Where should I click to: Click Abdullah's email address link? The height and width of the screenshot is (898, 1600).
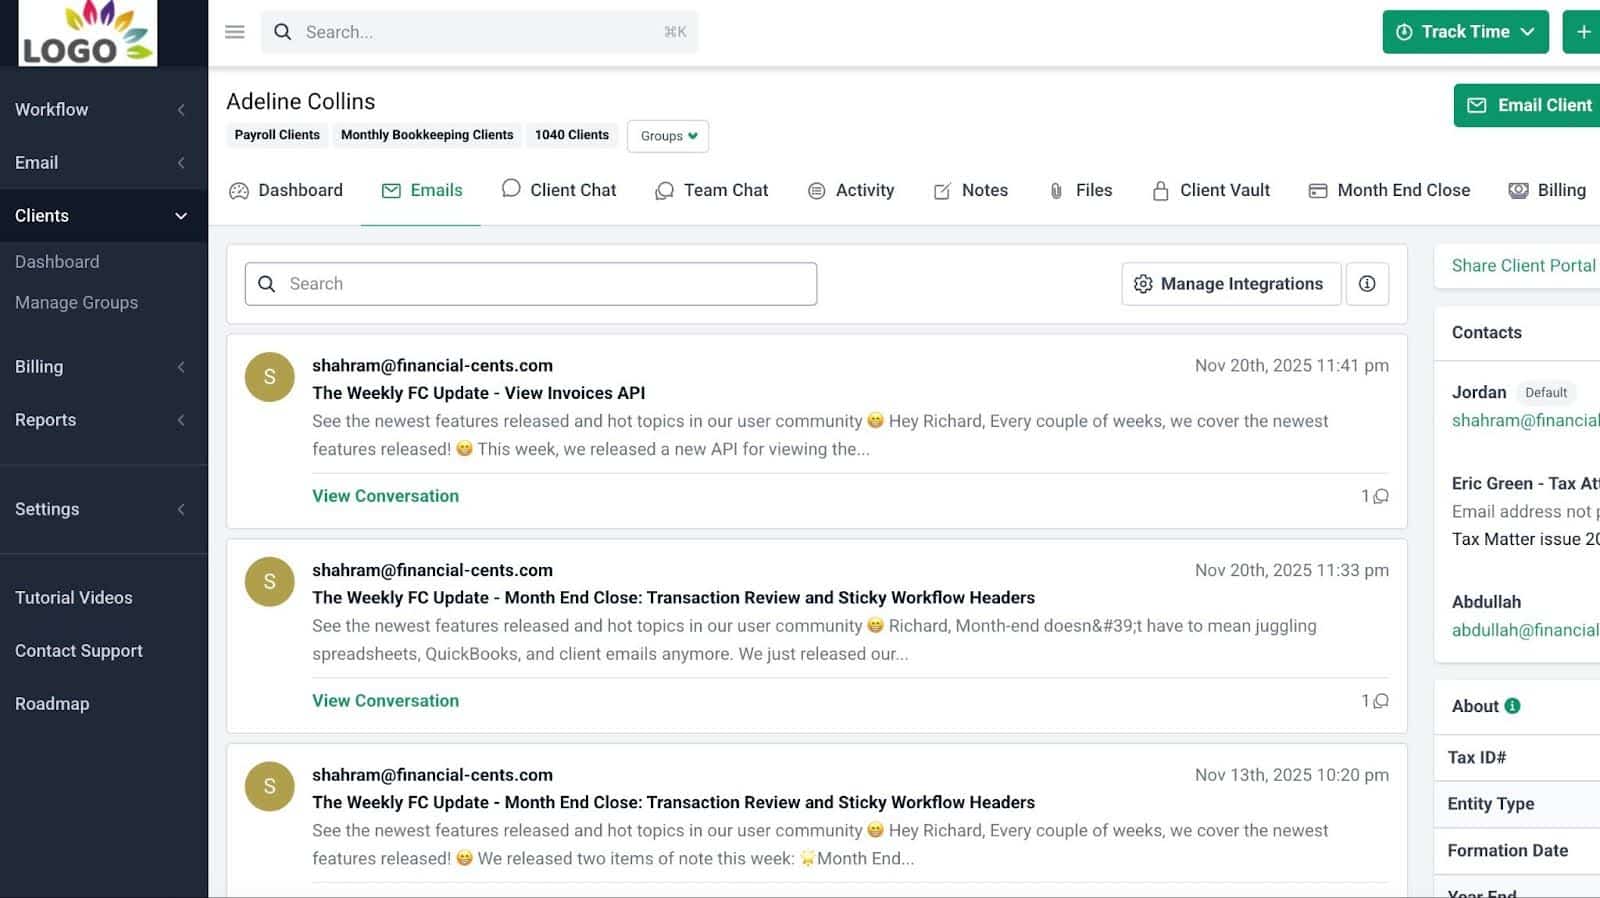tap(1526, 631)
